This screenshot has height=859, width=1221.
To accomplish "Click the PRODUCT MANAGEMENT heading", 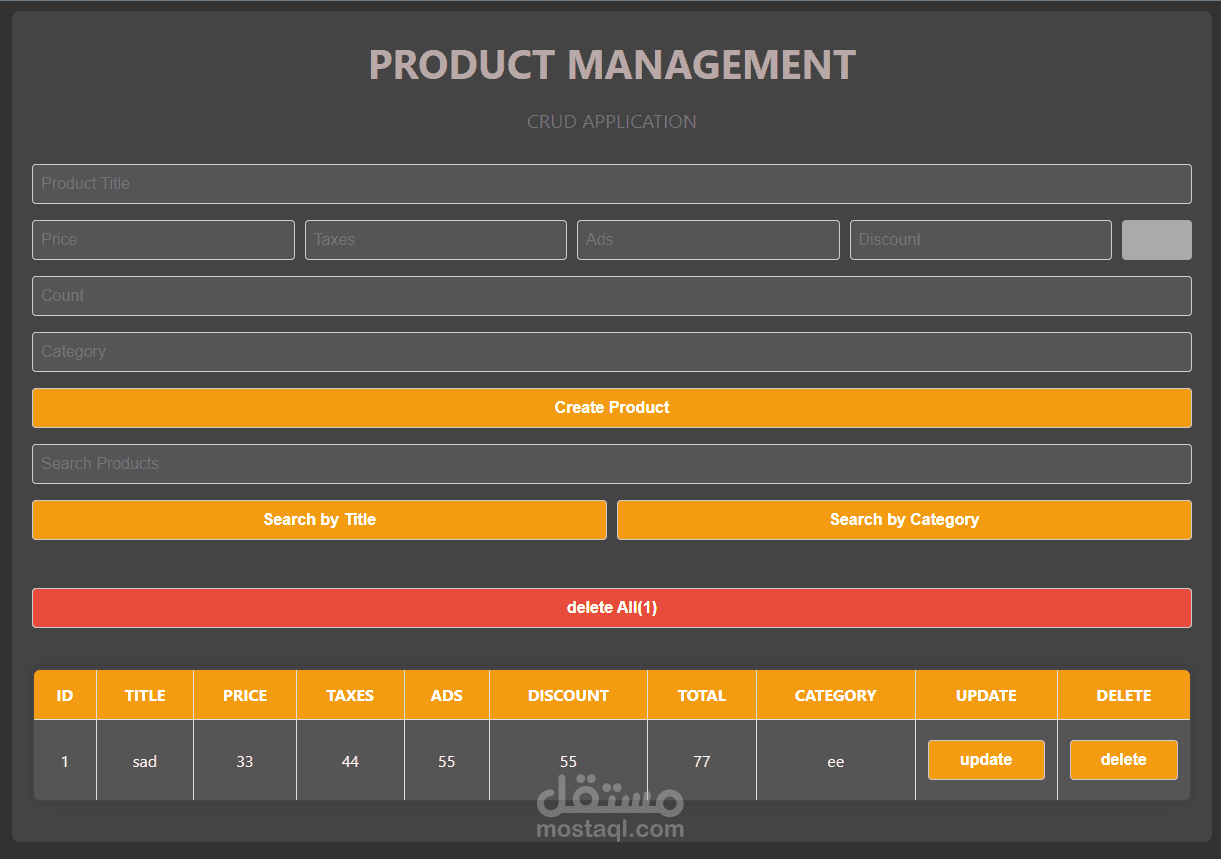I will pyautogui.click(x=612, y=65).
